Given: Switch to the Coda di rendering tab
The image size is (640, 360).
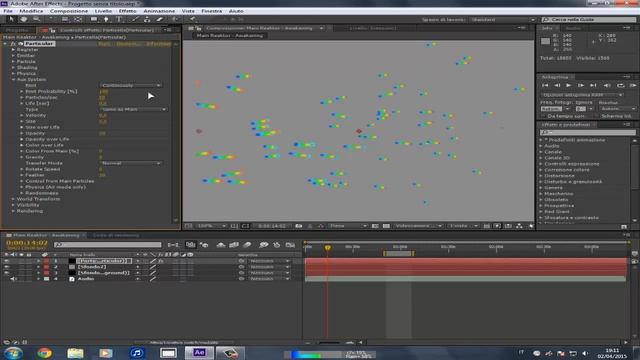Looking at the screenshot, I should 116,236.
